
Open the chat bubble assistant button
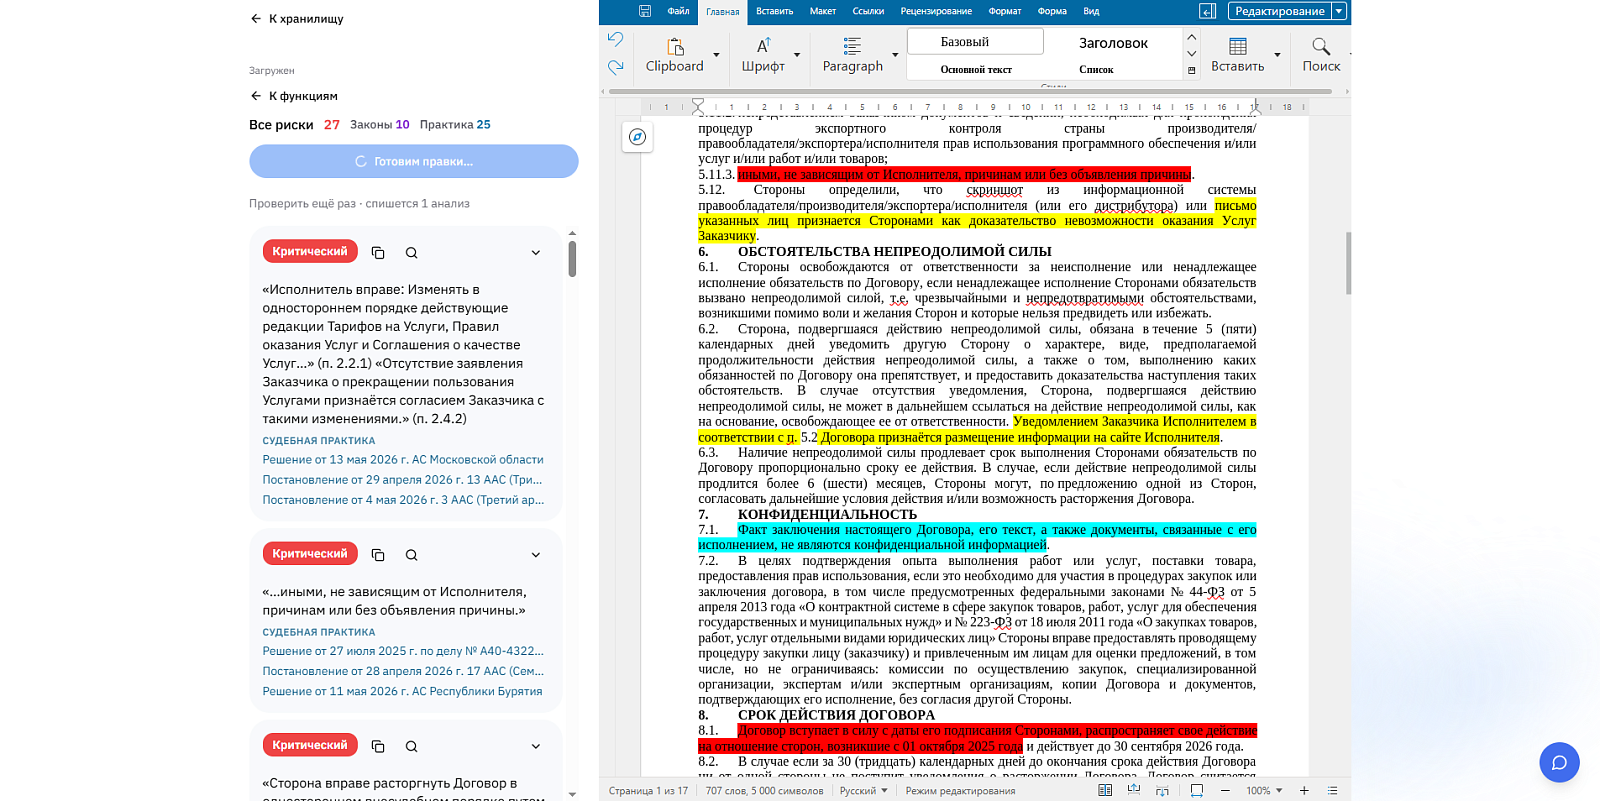pos(1559,763)
